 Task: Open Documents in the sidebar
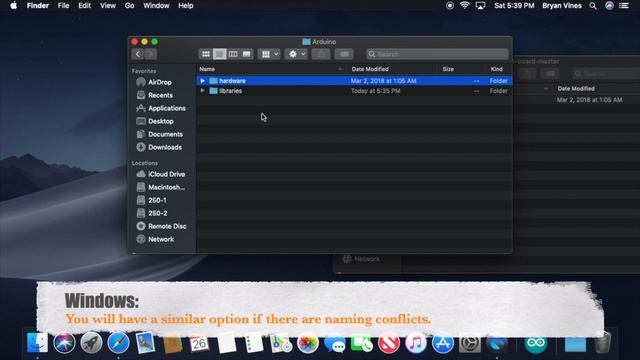(x=165, y=134)
